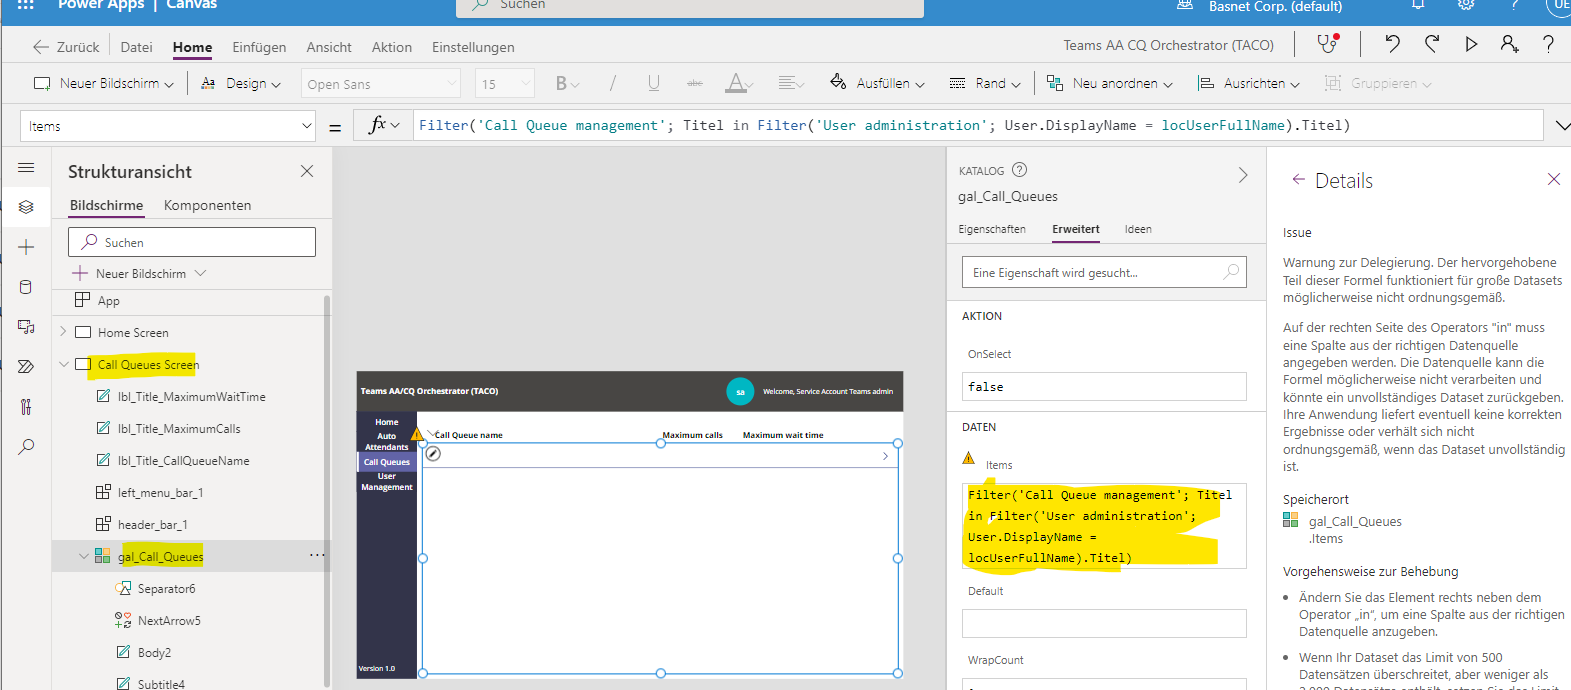Image resolution: width=1571 pixels, height=690 pixels.
Task: Collapse the properties panel chevron
Action: [x=1243, y=175]
